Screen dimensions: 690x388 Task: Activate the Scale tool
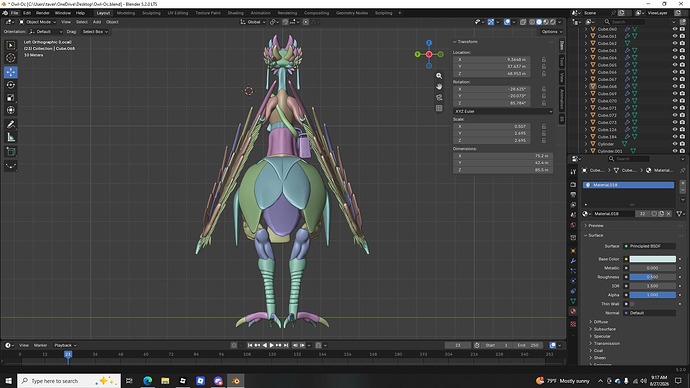[x=11, y=98]
